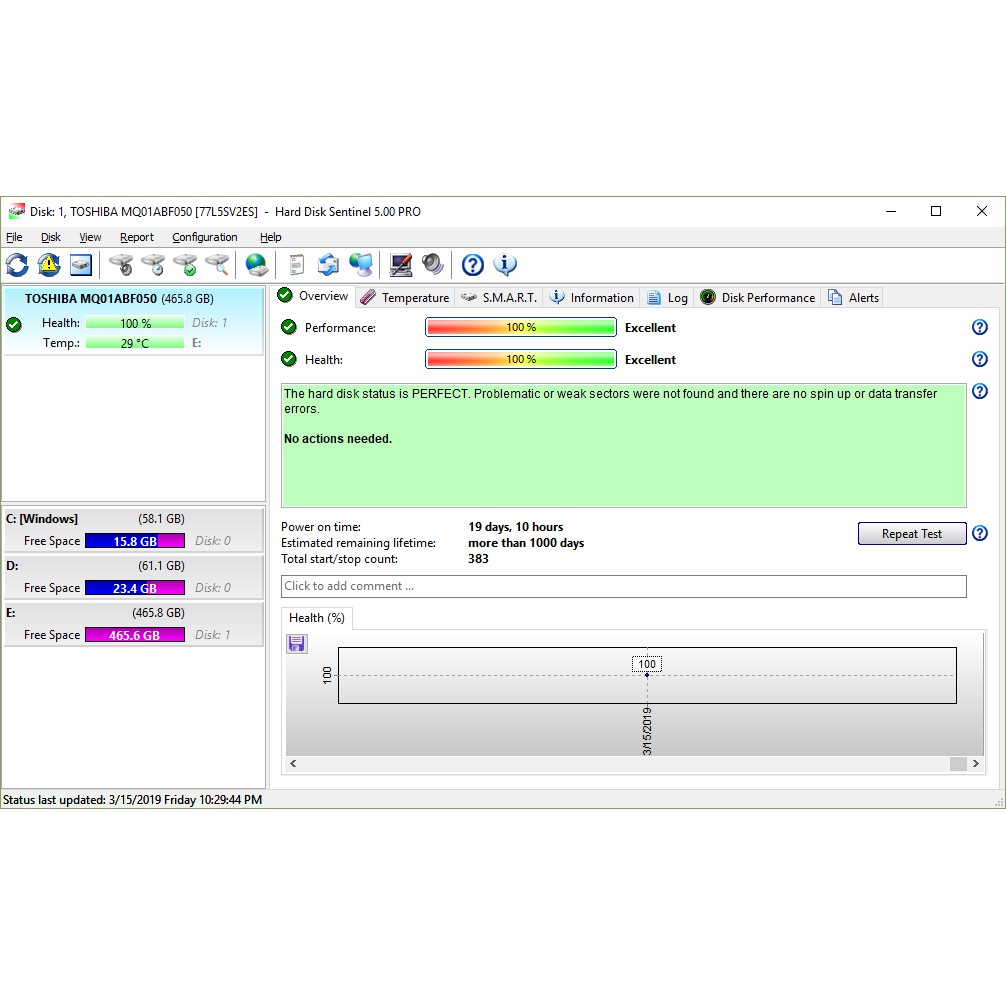The image size is (1006, 1006).
Task: Click the disk with magnifier toolbar icon
Action: tap(217, 265)
